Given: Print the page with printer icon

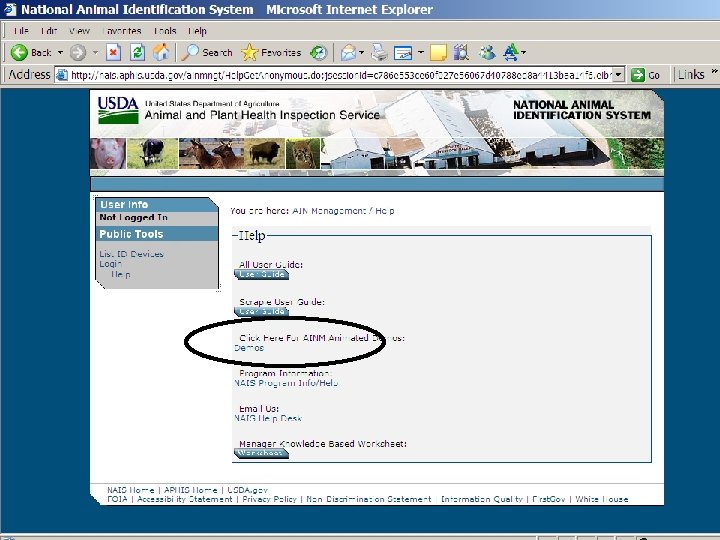Looking at the screenshot, I should (x=379, y=52).
